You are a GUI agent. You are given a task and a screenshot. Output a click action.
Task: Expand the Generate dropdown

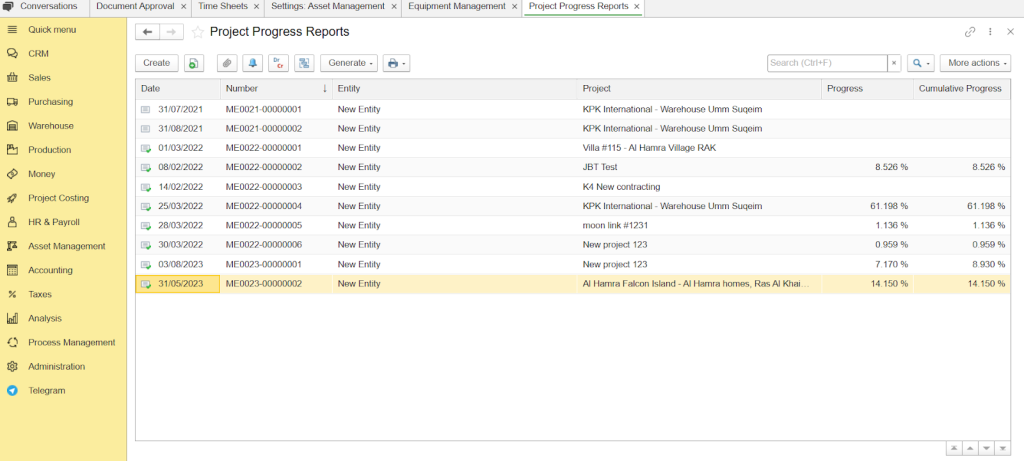coord(349,63)
